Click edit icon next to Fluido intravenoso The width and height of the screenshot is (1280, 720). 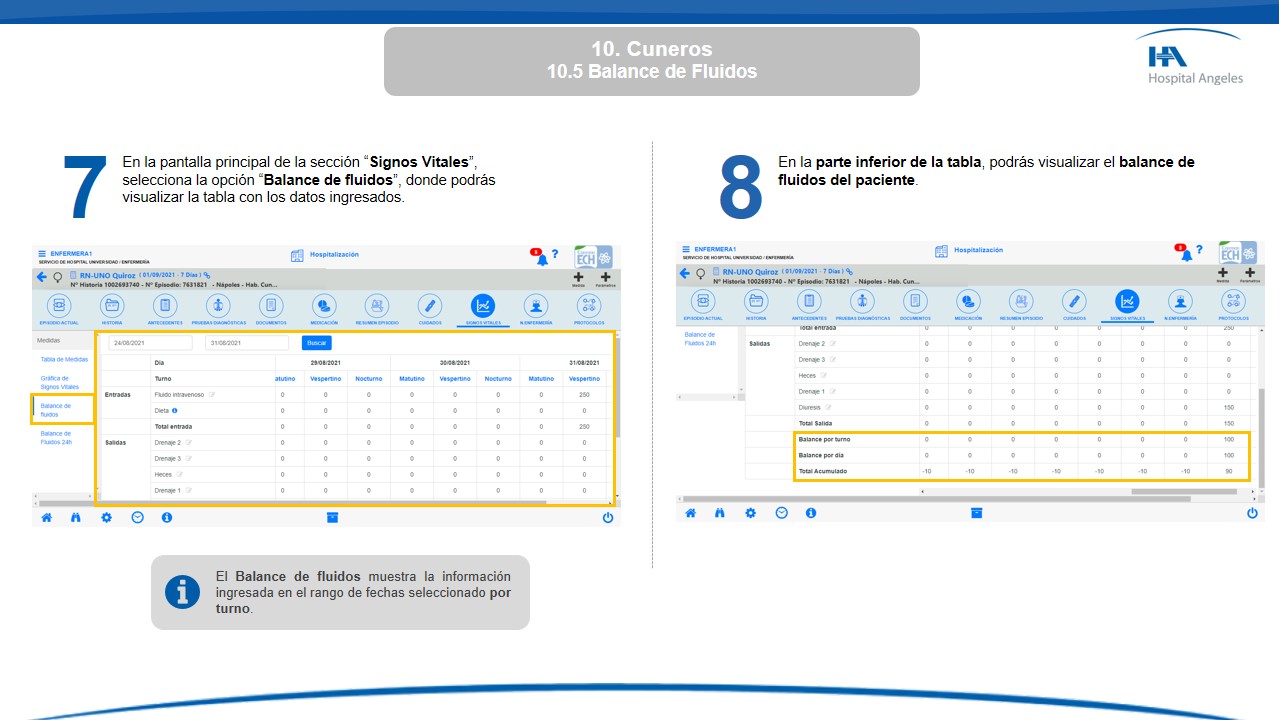pyautogui.click(x=211, y=395)
